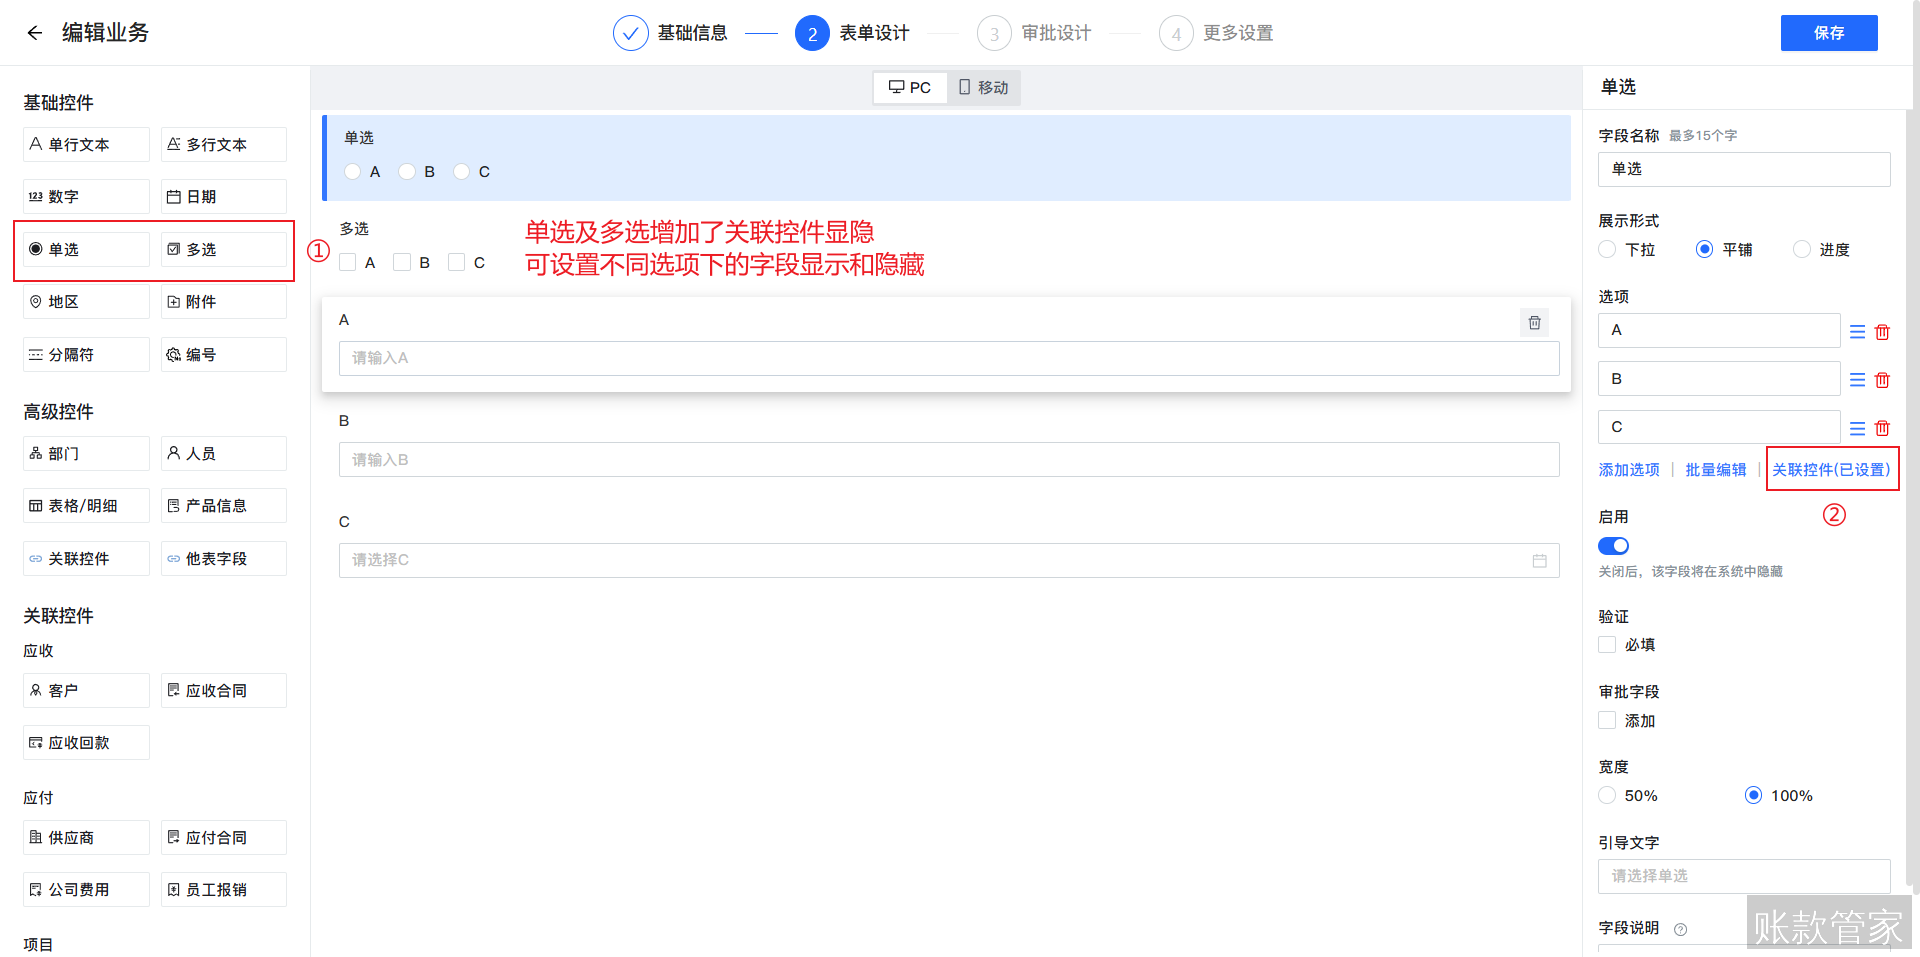Disable the 启用 toggle switch
The image size is (1920, 957).
tap(1613, 545)
